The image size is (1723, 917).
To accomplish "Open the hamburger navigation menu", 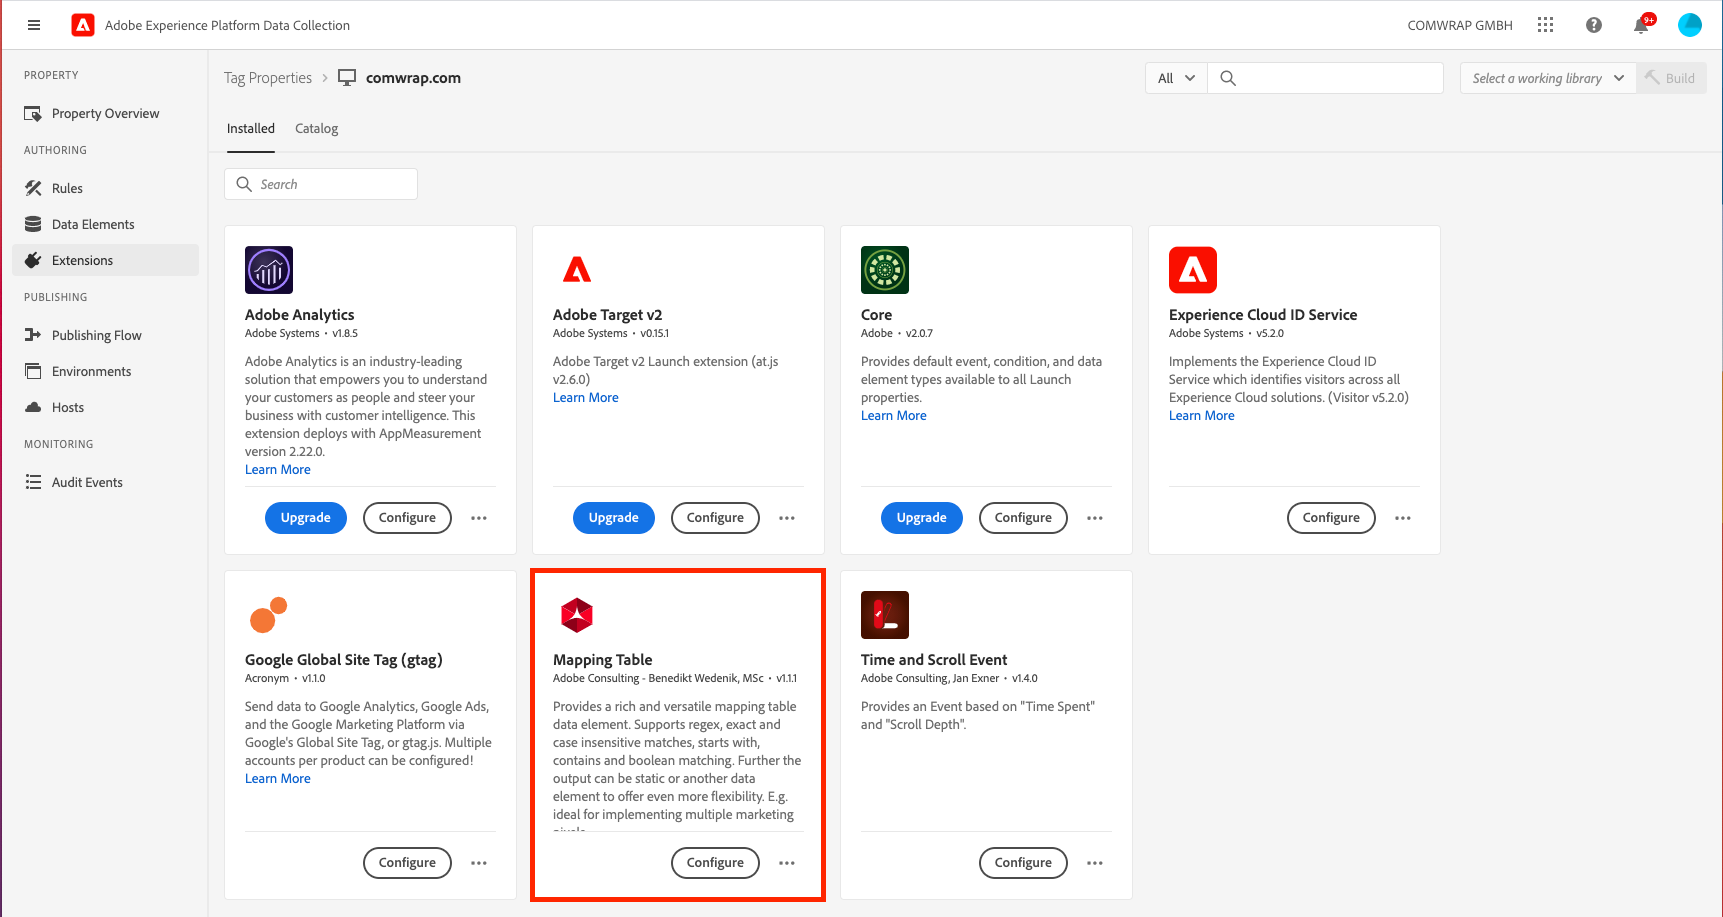I will tap(34, 25).
